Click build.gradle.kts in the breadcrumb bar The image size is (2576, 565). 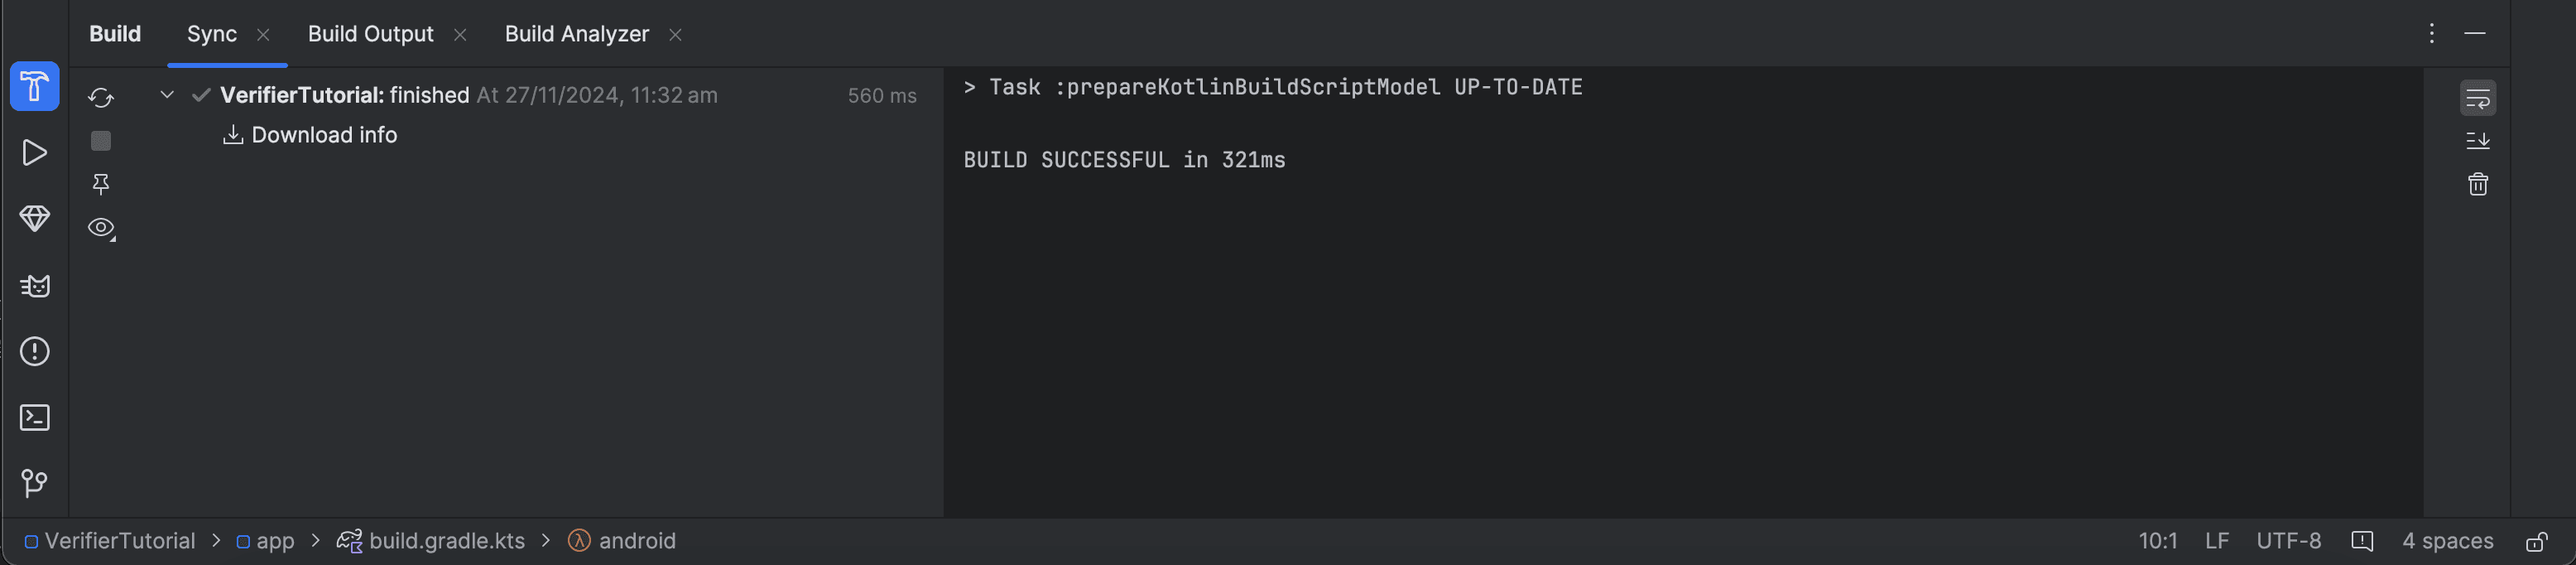point(446,541)
